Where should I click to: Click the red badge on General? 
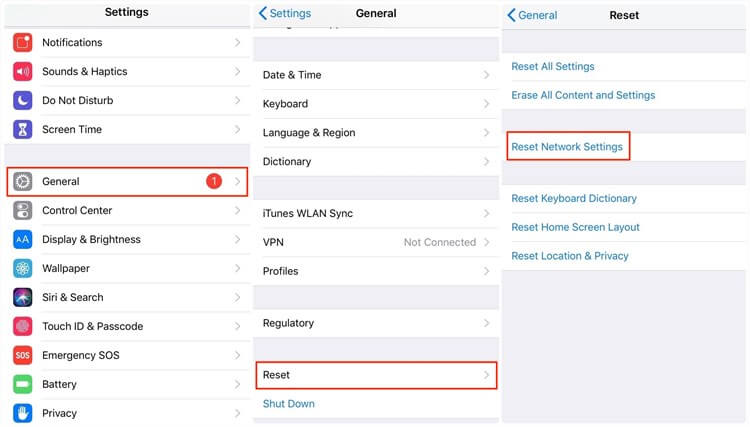(214, 181)
